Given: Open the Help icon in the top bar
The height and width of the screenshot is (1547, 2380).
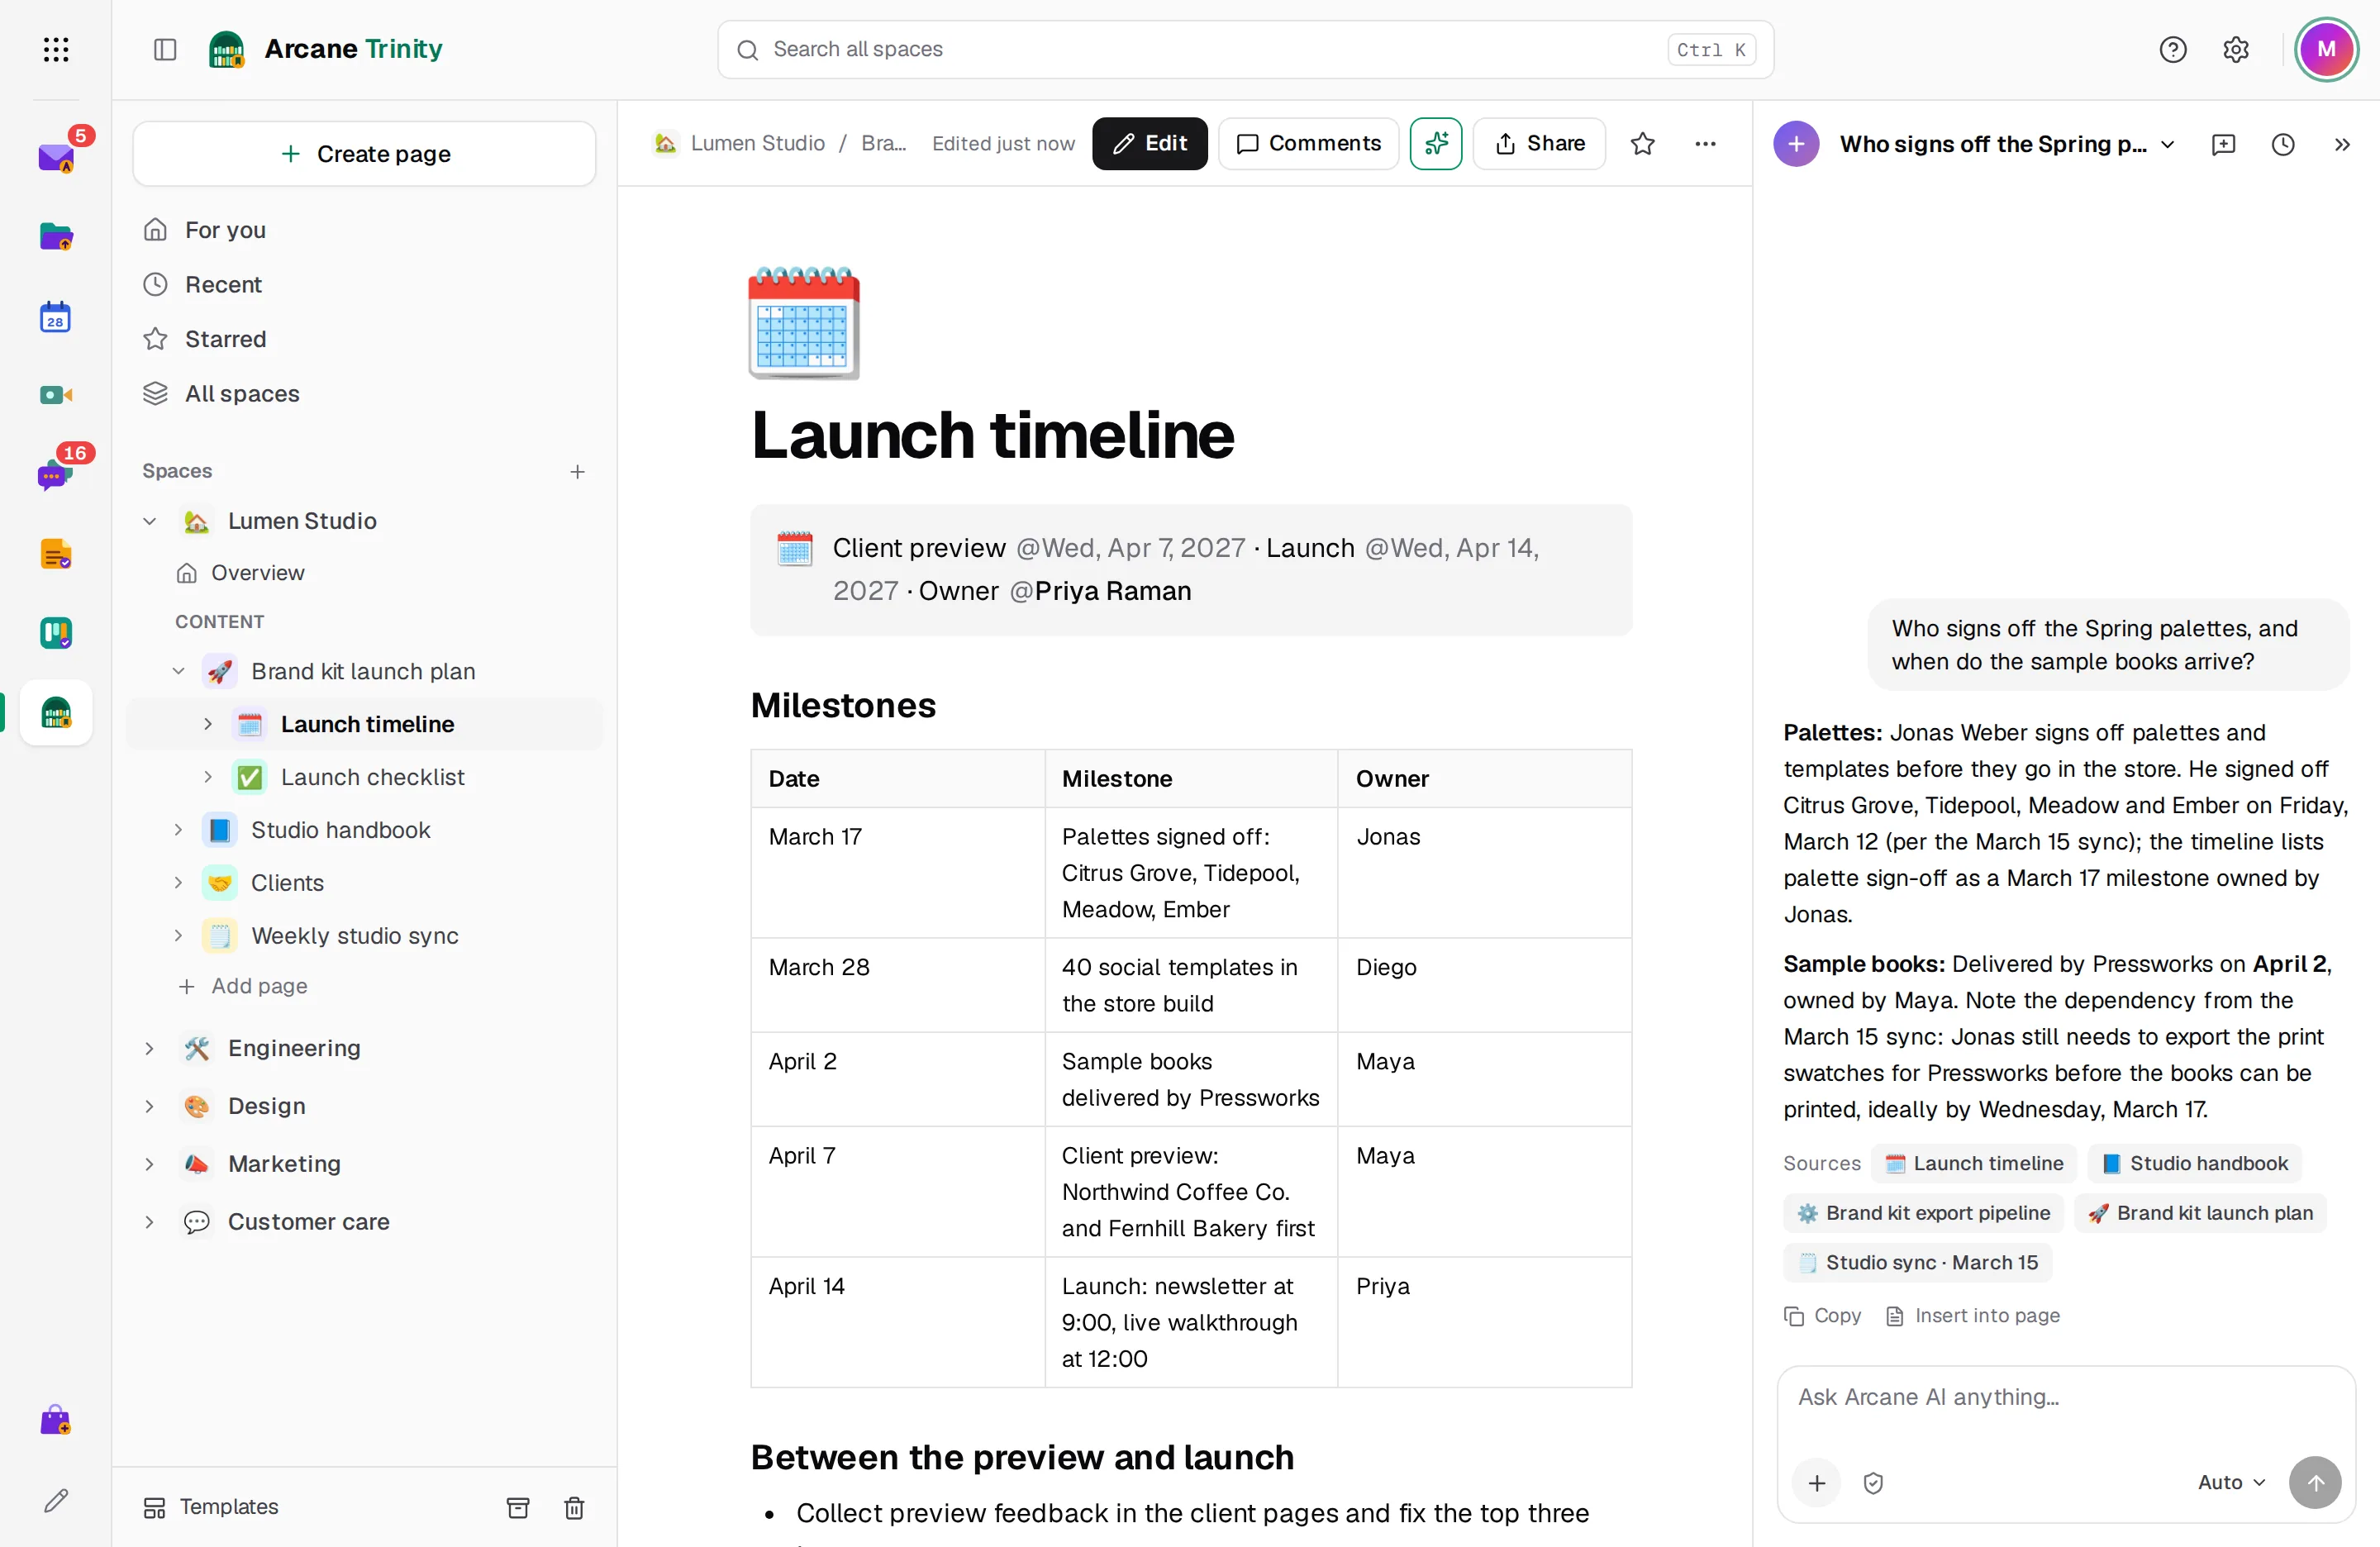Looking at the screenshot, I should (x=2172, y=49).
